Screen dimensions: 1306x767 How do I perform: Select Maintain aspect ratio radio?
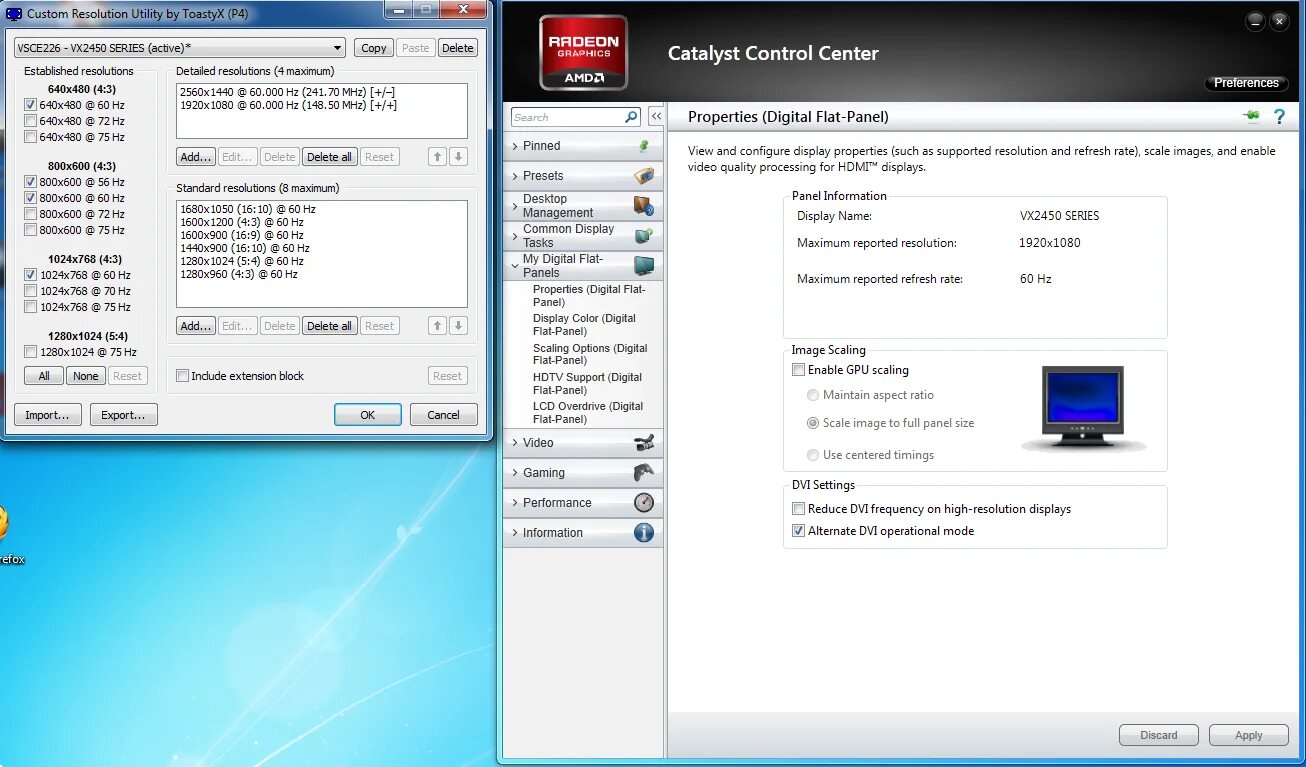813,395
